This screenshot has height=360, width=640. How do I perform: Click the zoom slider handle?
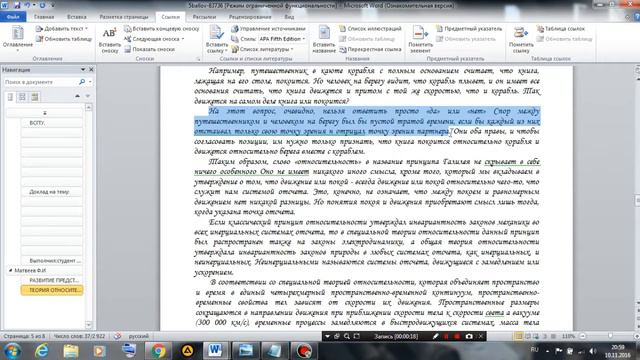(610, 336)
